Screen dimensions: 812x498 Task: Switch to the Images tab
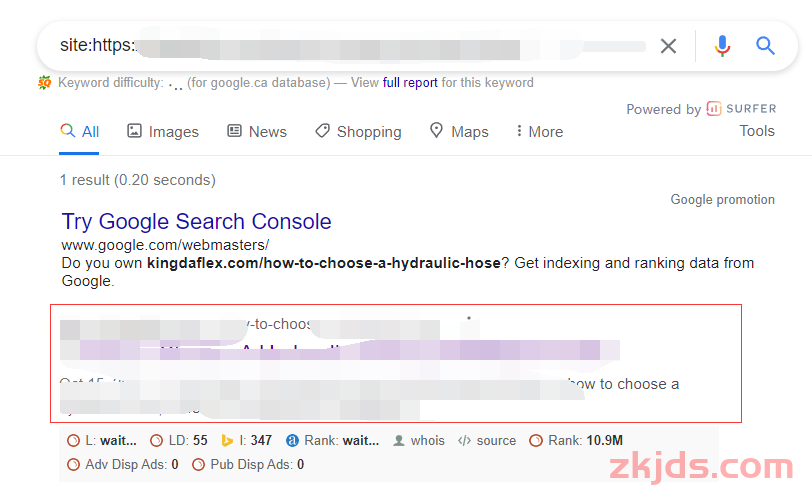(x=163, y=131)
